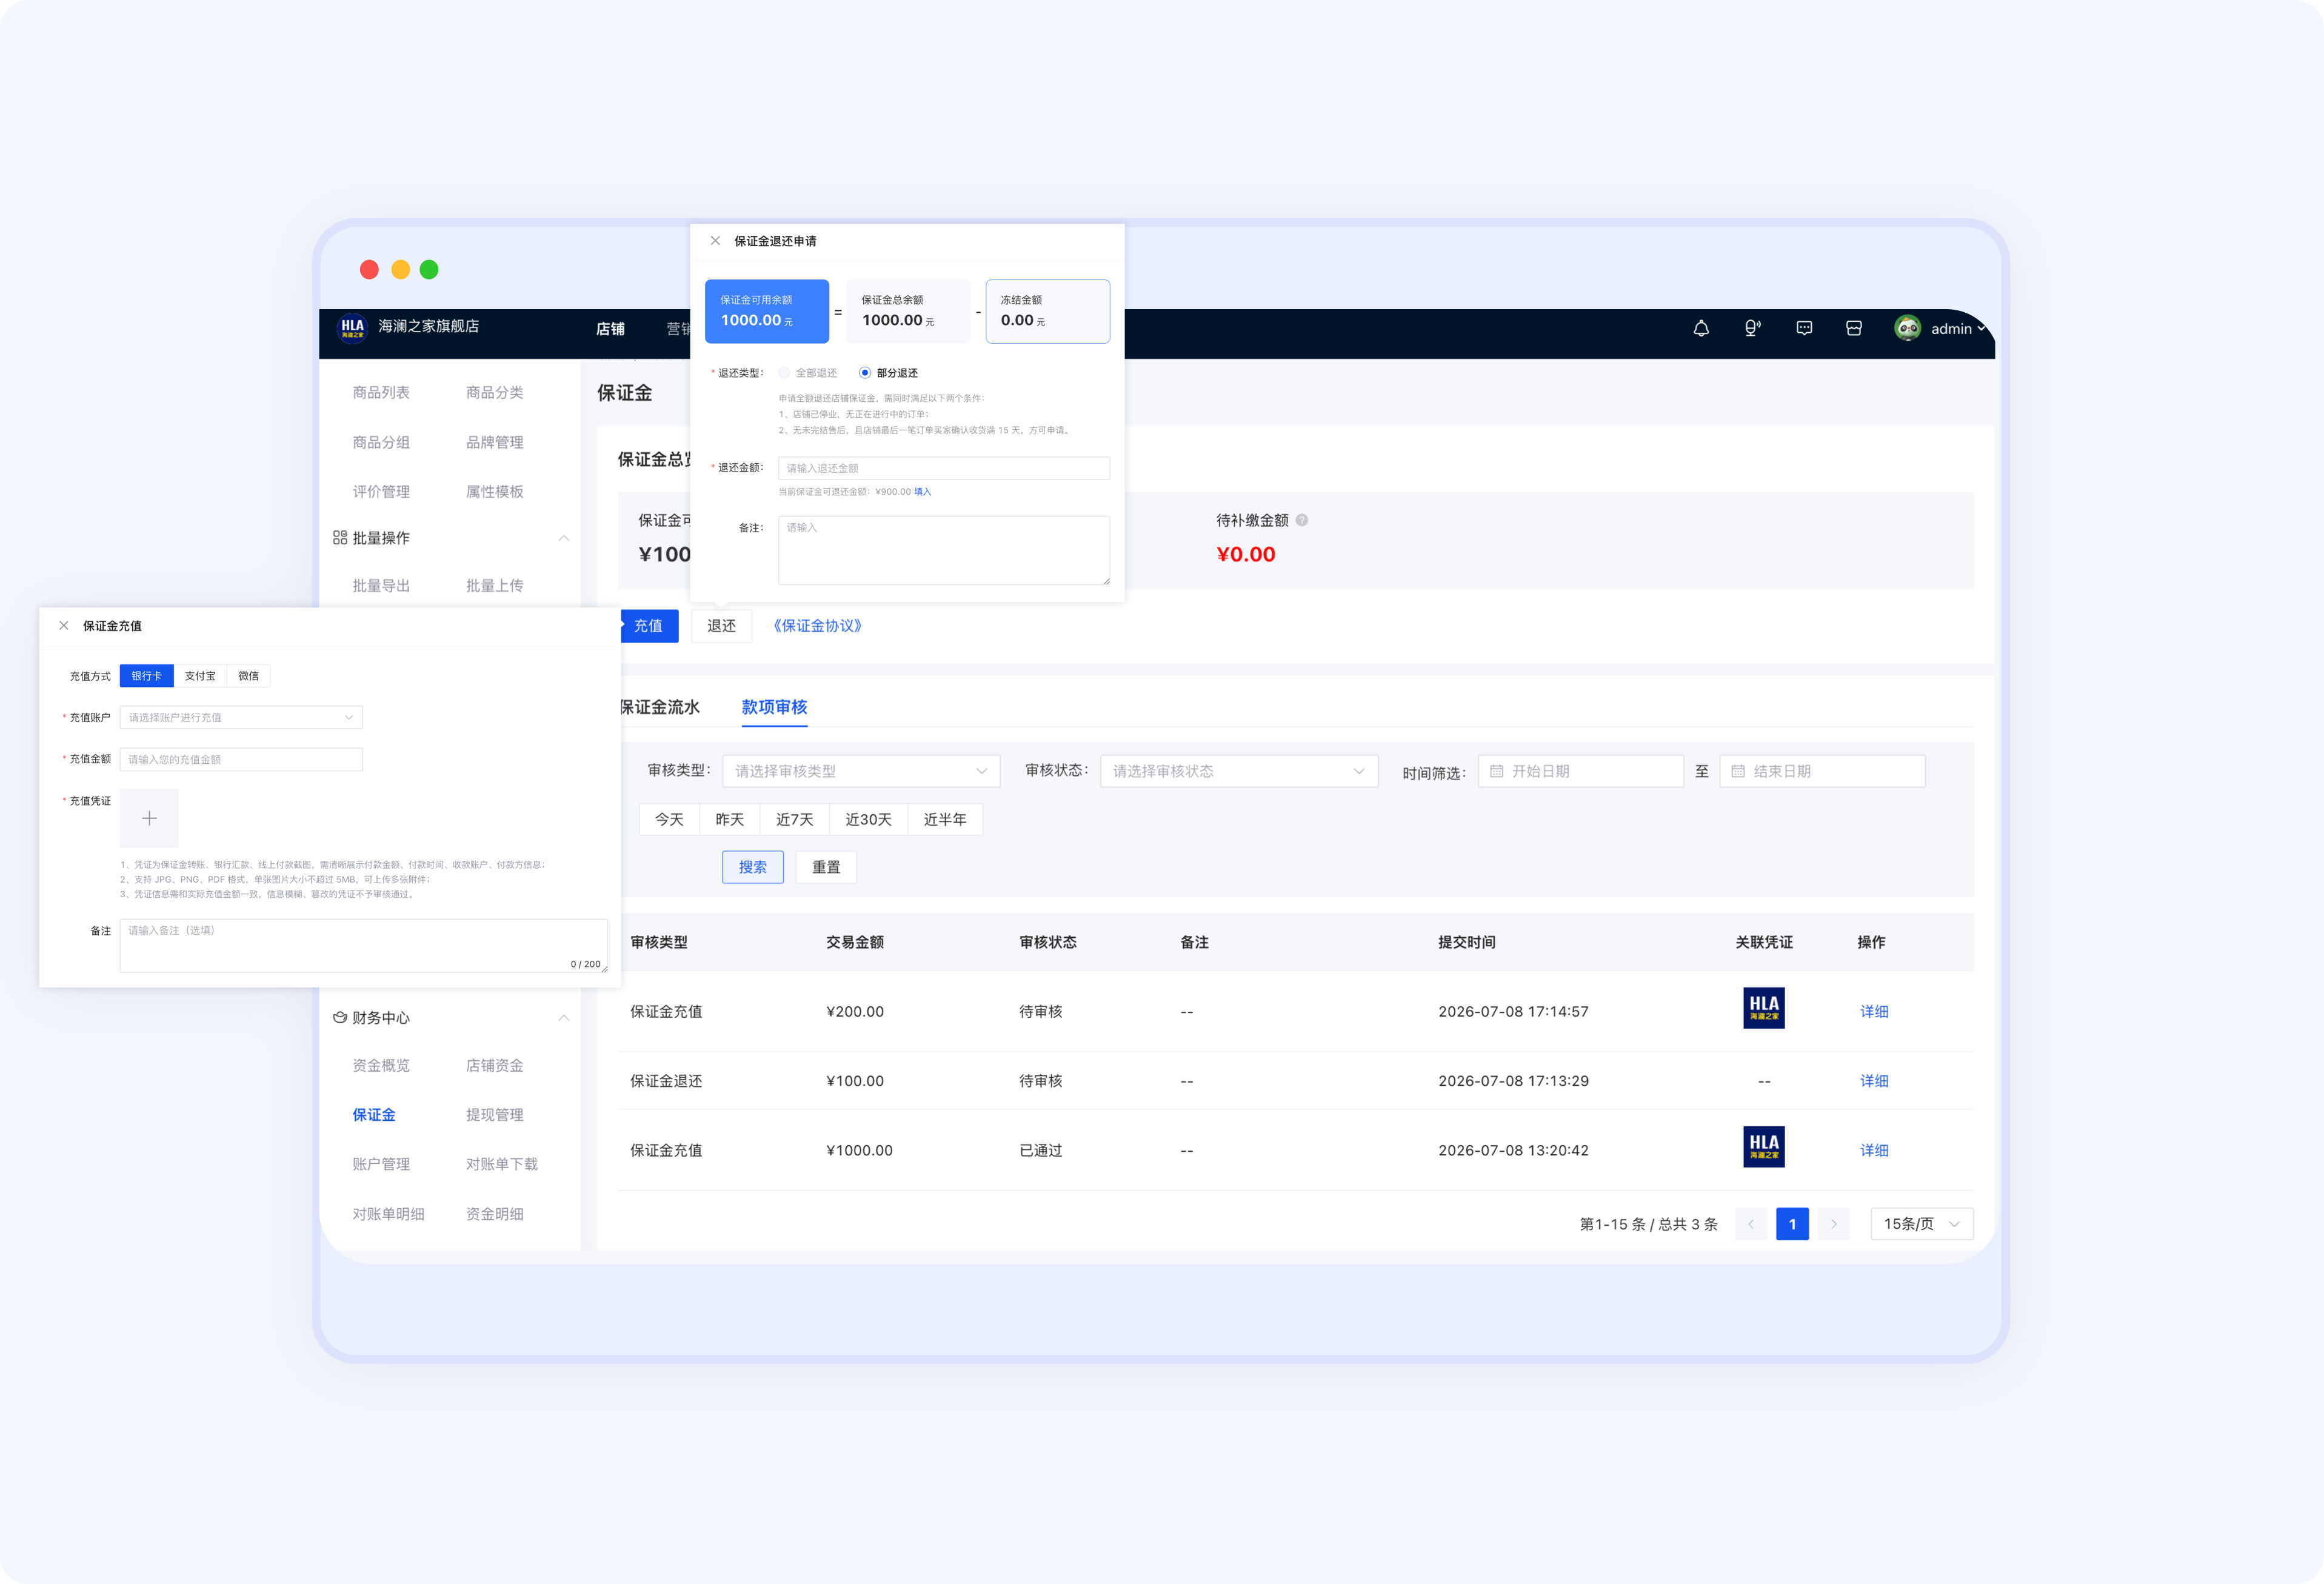
Task: Open the message chat bubble icon
Action: (x=1804, y=328)
